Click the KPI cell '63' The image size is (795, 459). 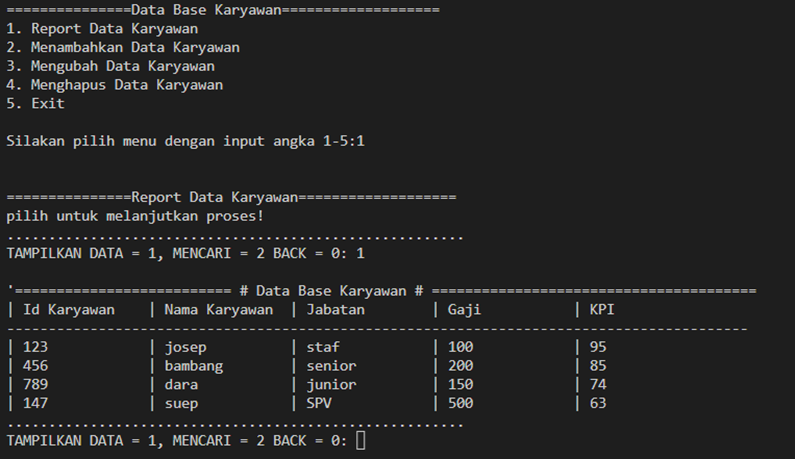point(598,403)
